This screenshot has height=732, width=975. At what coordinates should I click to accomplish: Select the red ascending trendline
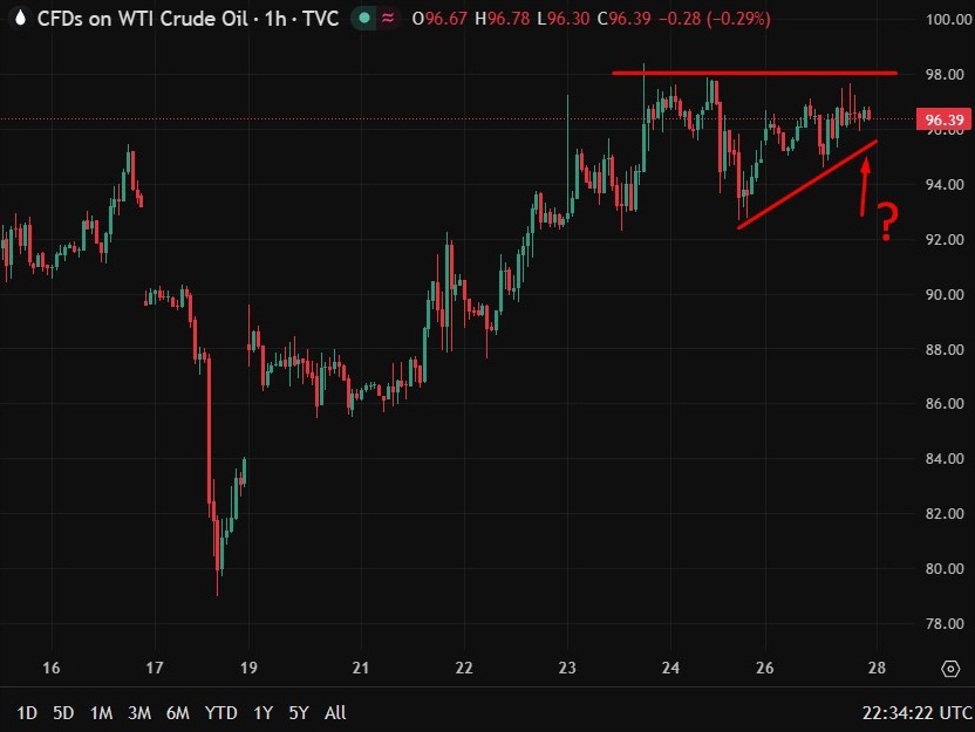point(808,184)
